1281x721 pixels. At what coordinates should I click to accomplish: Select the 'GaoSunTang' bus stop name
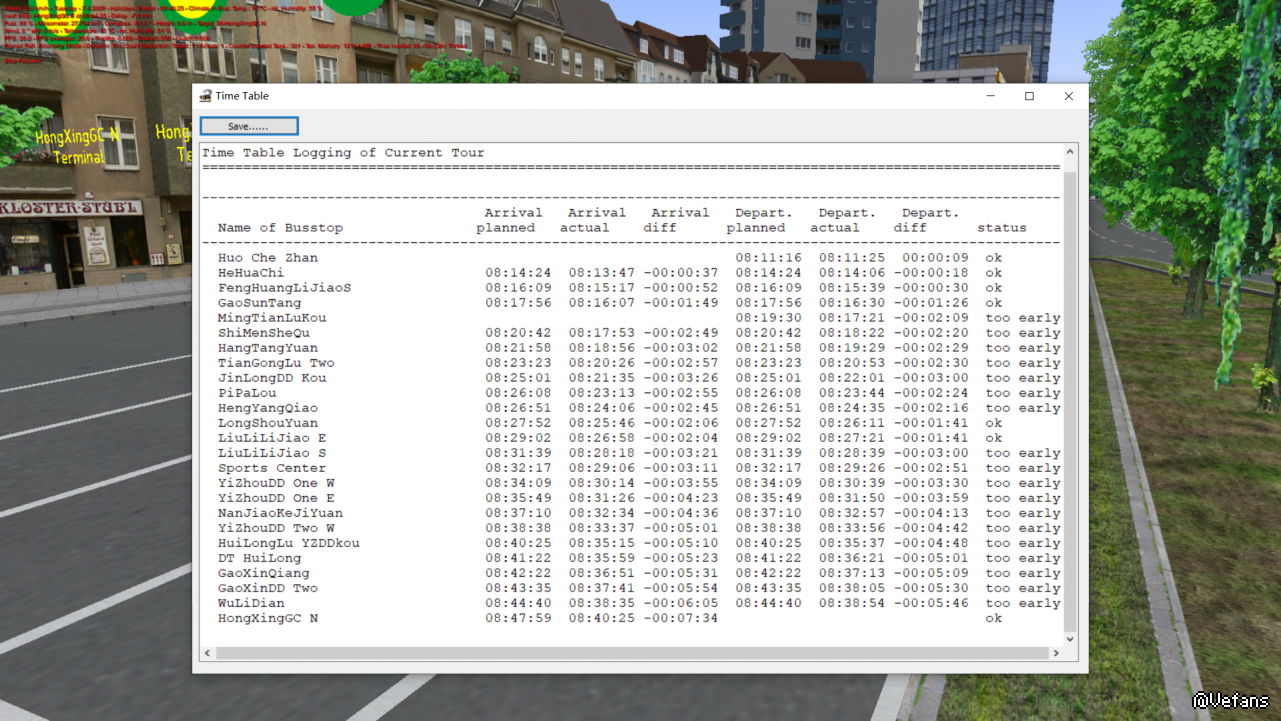pyautogui.click(x=260, y=303)
